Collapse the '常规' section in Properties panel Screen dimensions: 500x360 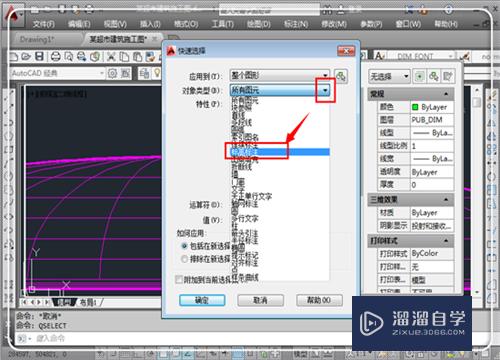pos(446,94)
